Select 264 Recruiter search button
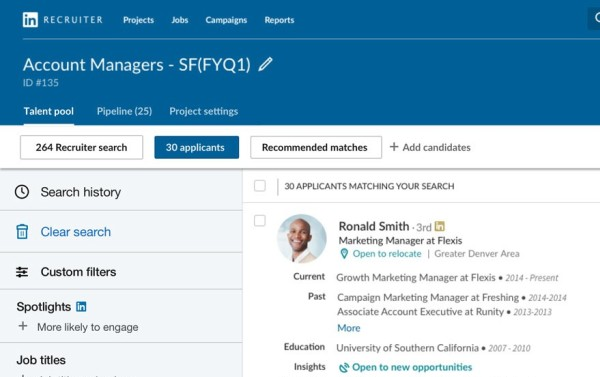This screenshot has height=377, width=600. point(82,147)
